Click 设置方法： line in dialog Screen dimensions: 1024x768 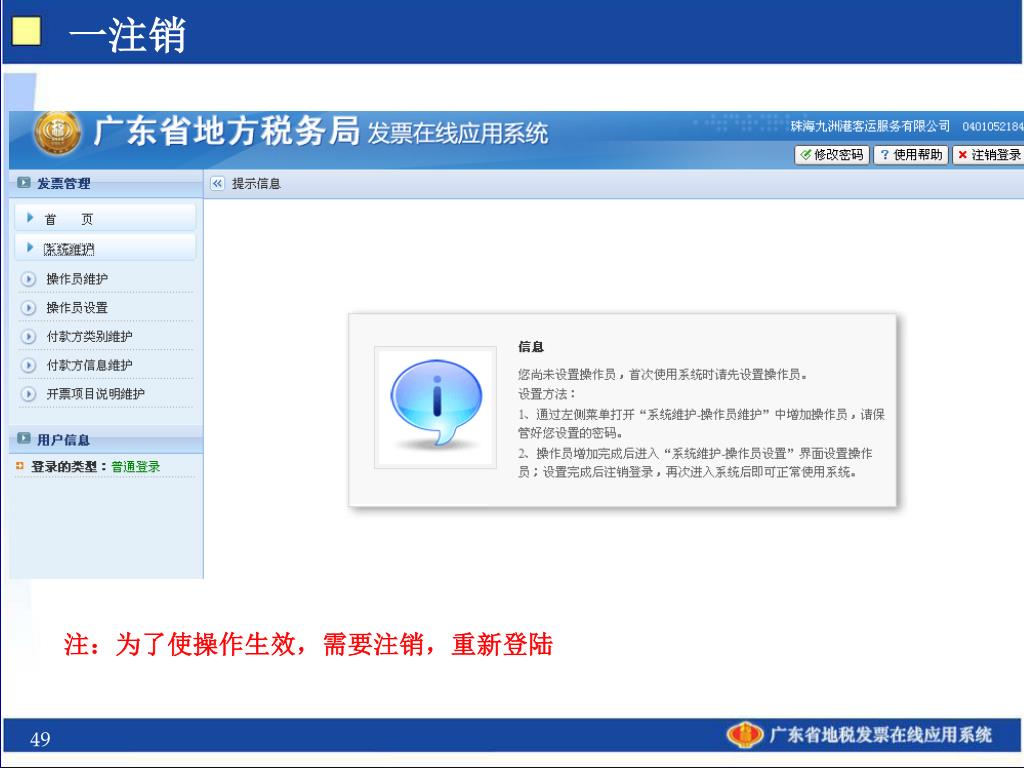pyautogui.click(x=547, y=394)
